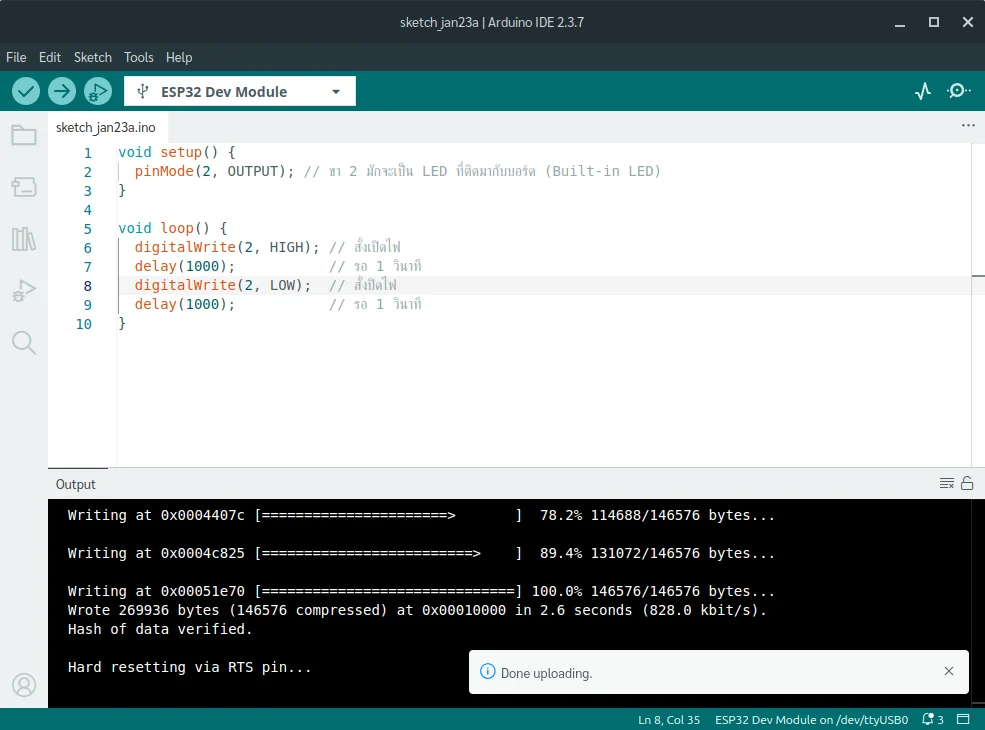Click the Verify sketch checkmark button
Viewport: 985px width, 730px height.
(26, 91)
